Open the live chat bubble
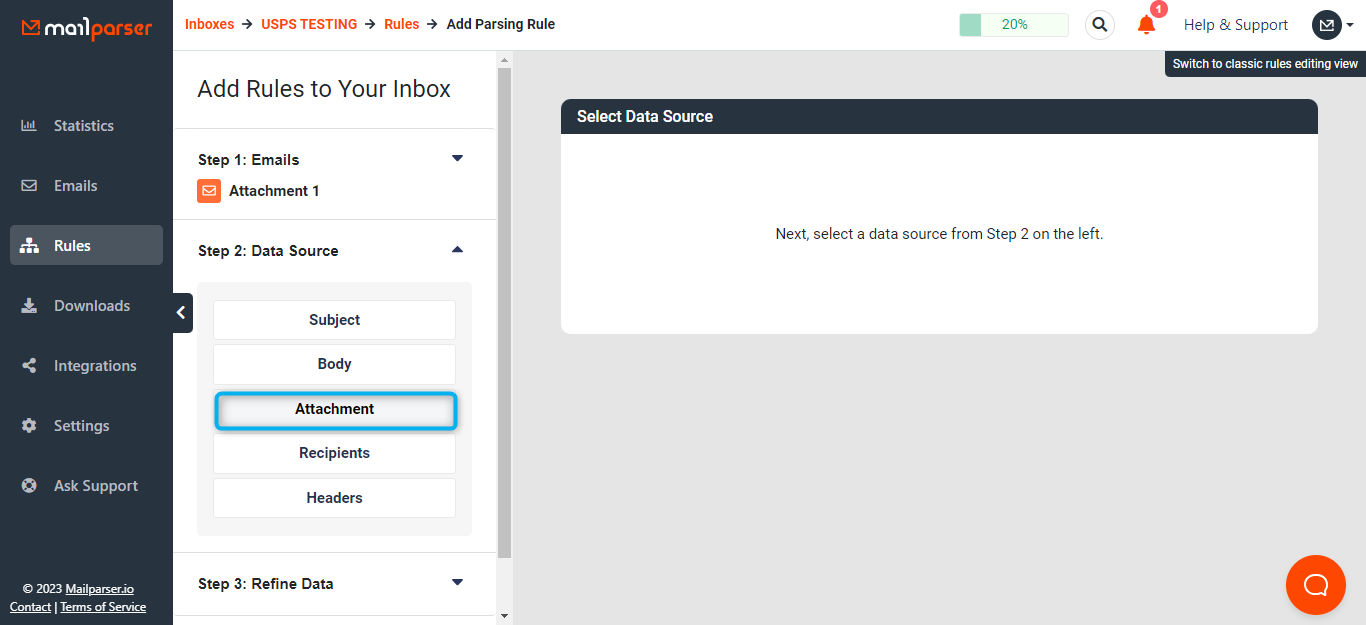This screenshot has height=625, width=1366. pos(1315,584)
